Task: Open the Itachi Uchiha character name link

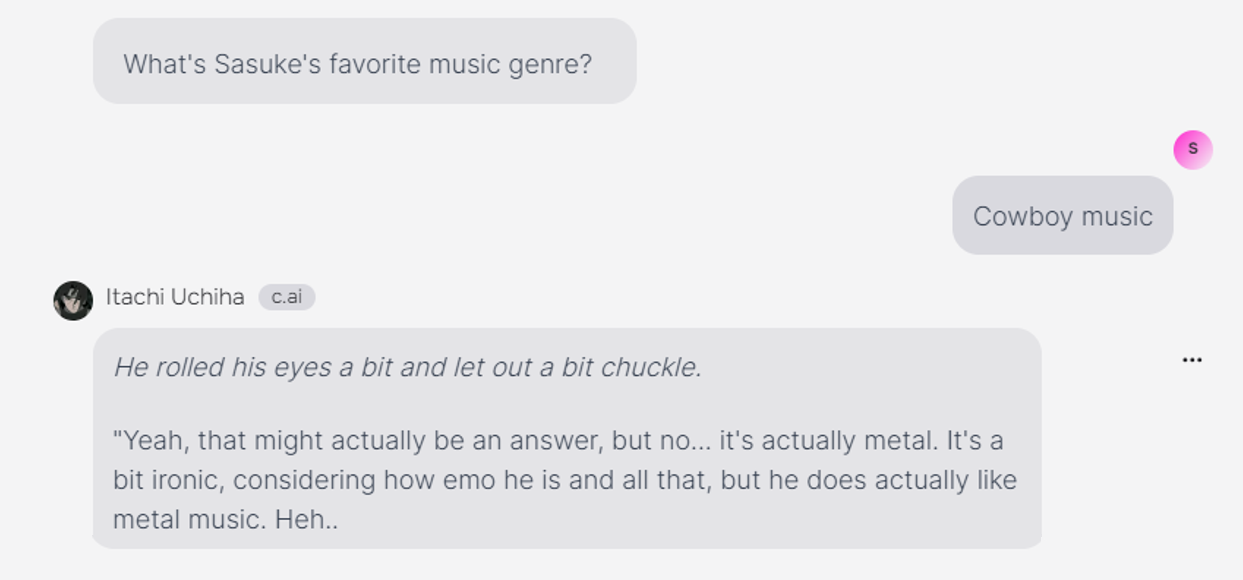Action: pyautogui.click(x=175, y=297)
